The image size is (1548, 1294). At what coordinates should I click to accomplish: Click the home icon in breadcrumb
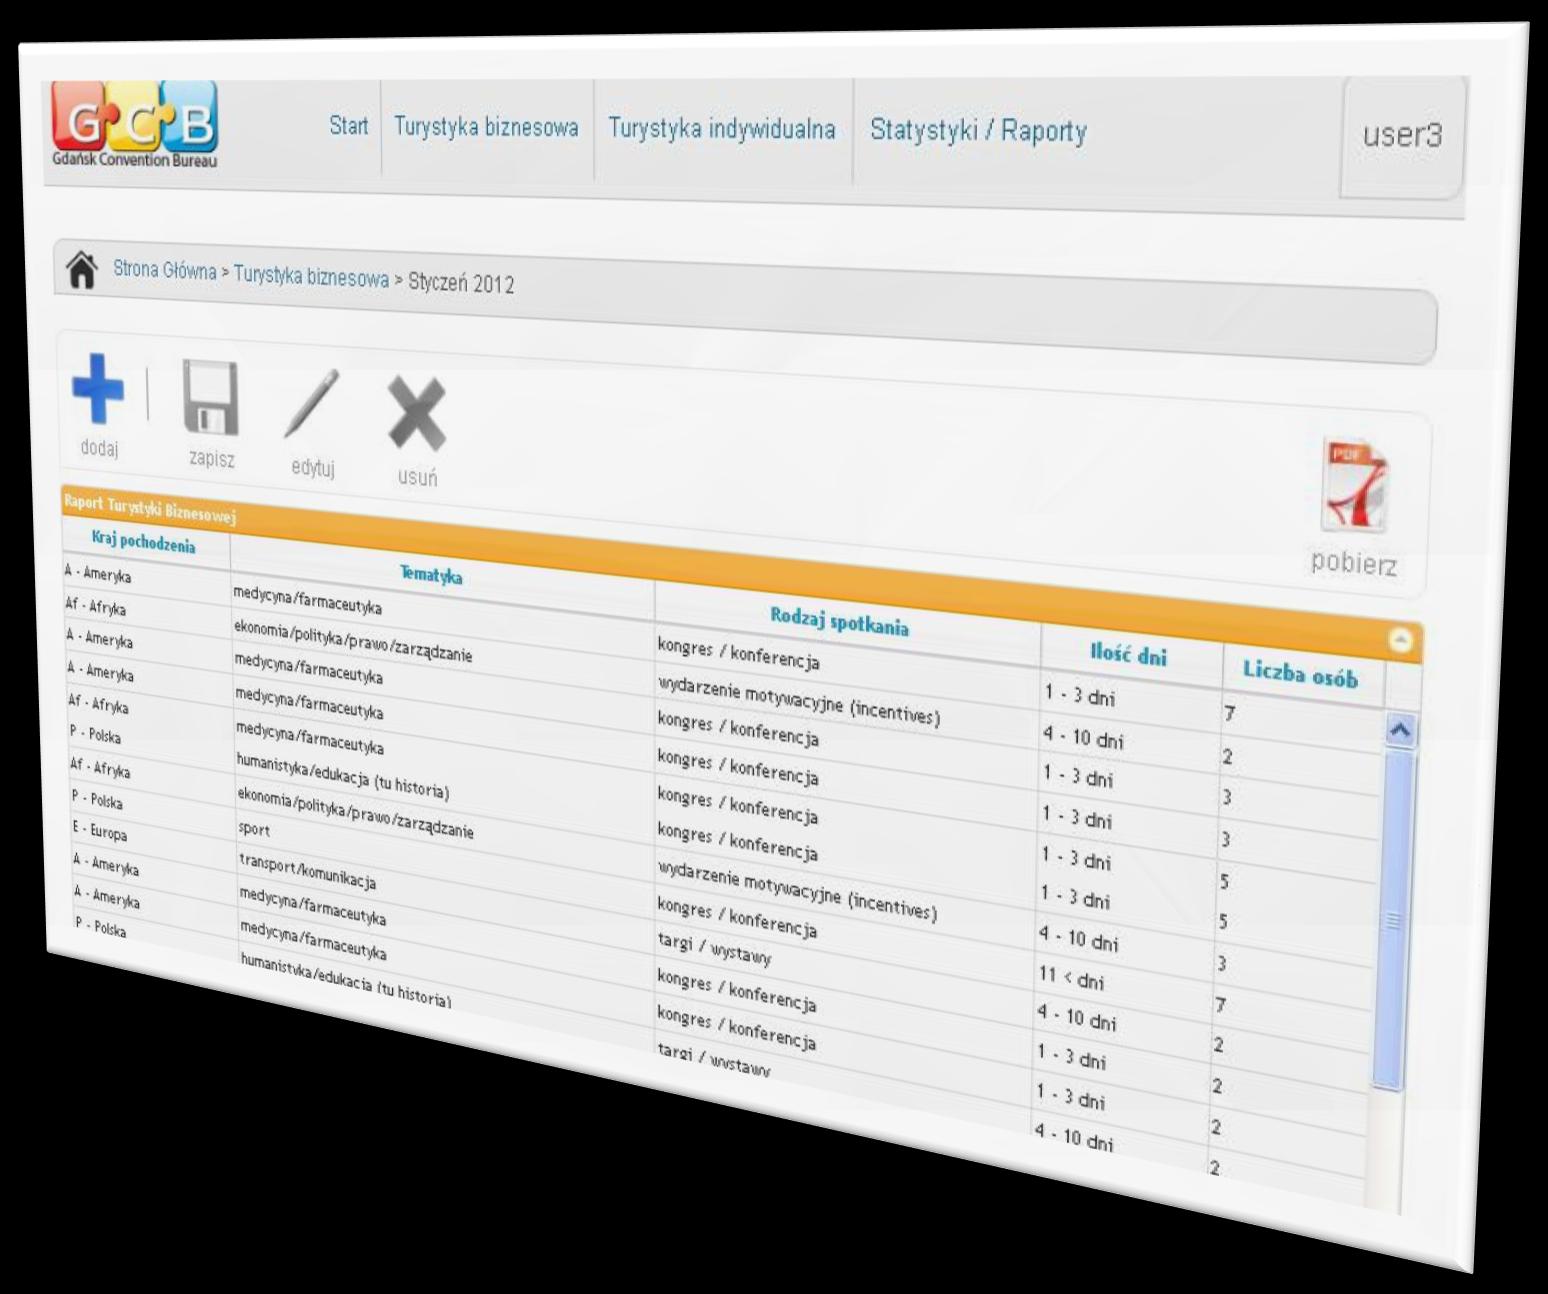click(x=81, y=270)
